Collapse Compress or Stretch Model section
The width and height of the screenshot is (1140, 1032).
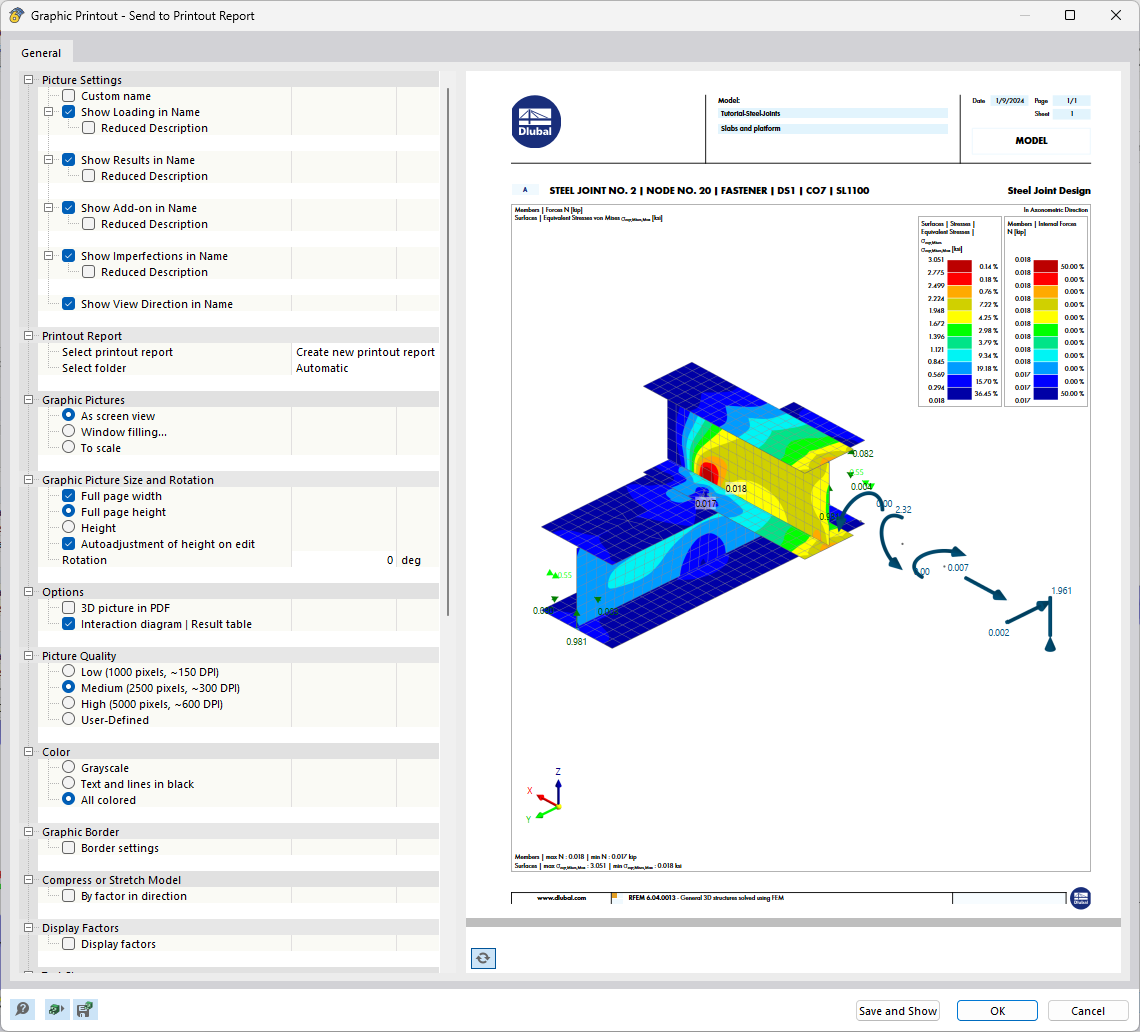coord(28,879)
